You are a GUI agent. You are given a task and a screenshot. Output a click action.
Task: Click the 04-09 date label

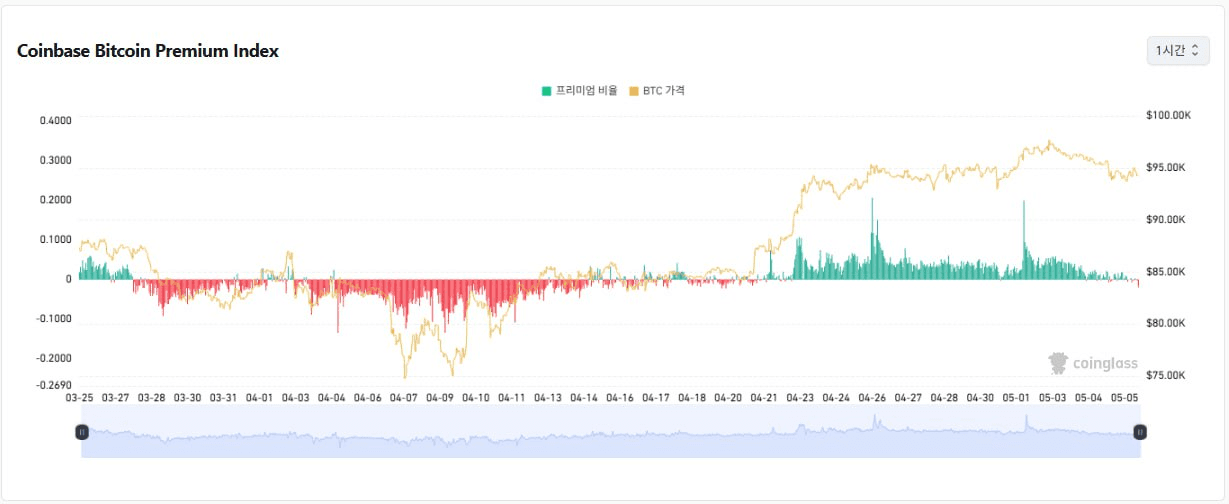[x=440, y=398]
